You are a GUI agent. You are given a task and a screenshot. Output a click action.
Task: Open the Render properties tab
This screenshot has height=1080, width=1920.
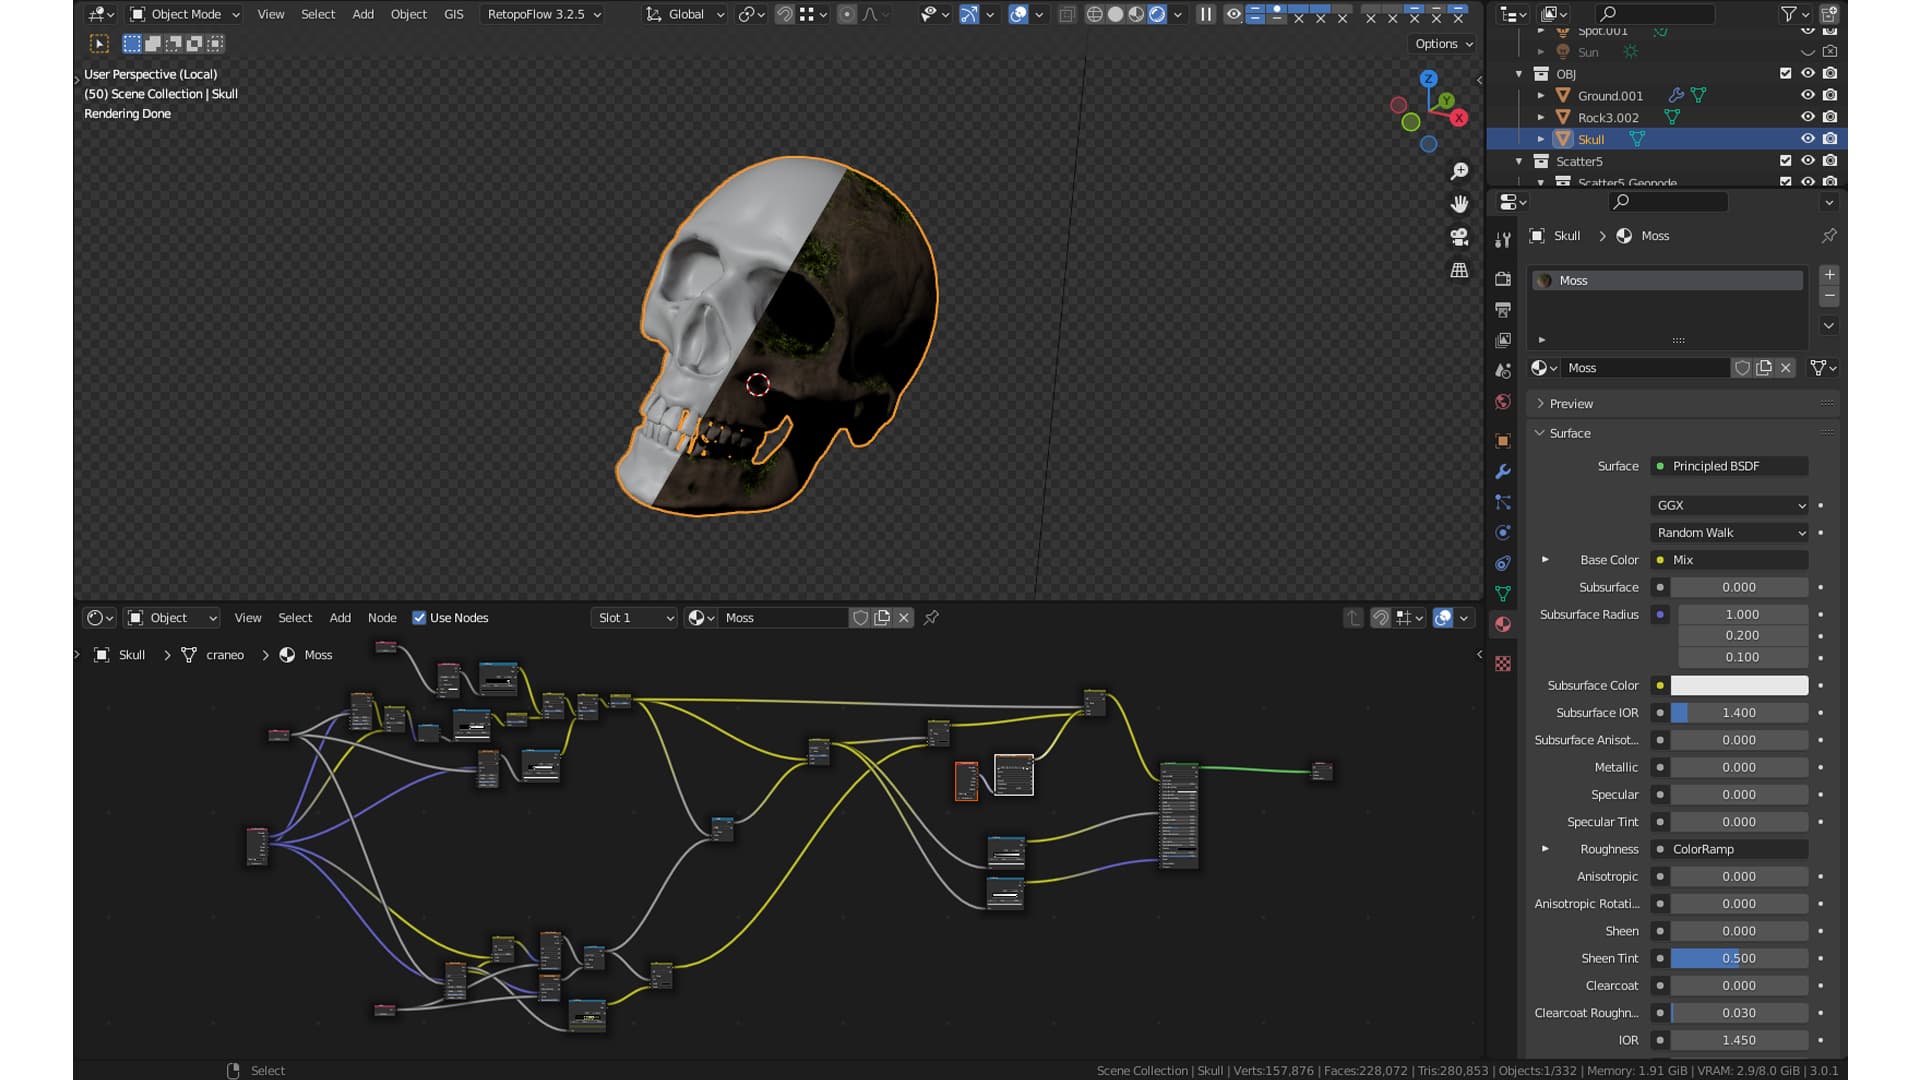1502,279
